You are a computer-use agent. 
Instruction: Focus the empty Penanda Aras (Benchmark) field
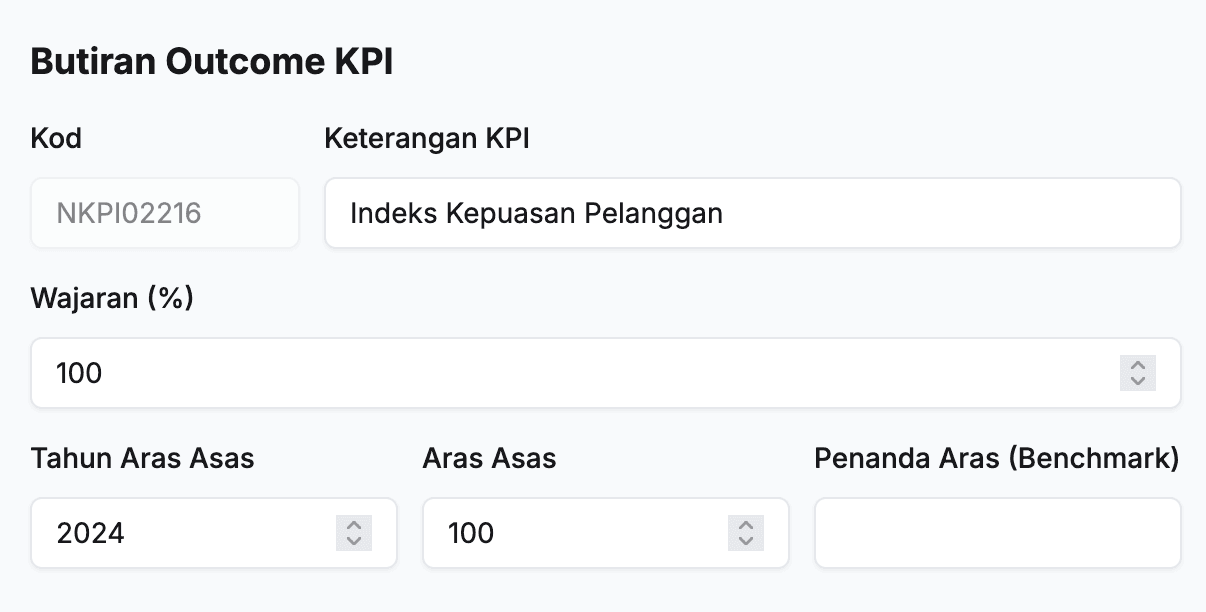point(997,533)
